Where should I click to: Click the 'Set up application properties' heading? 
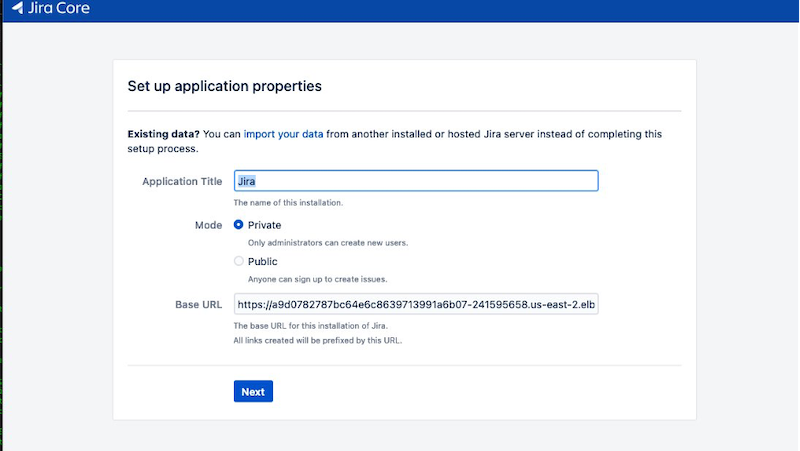click(224, 86)
